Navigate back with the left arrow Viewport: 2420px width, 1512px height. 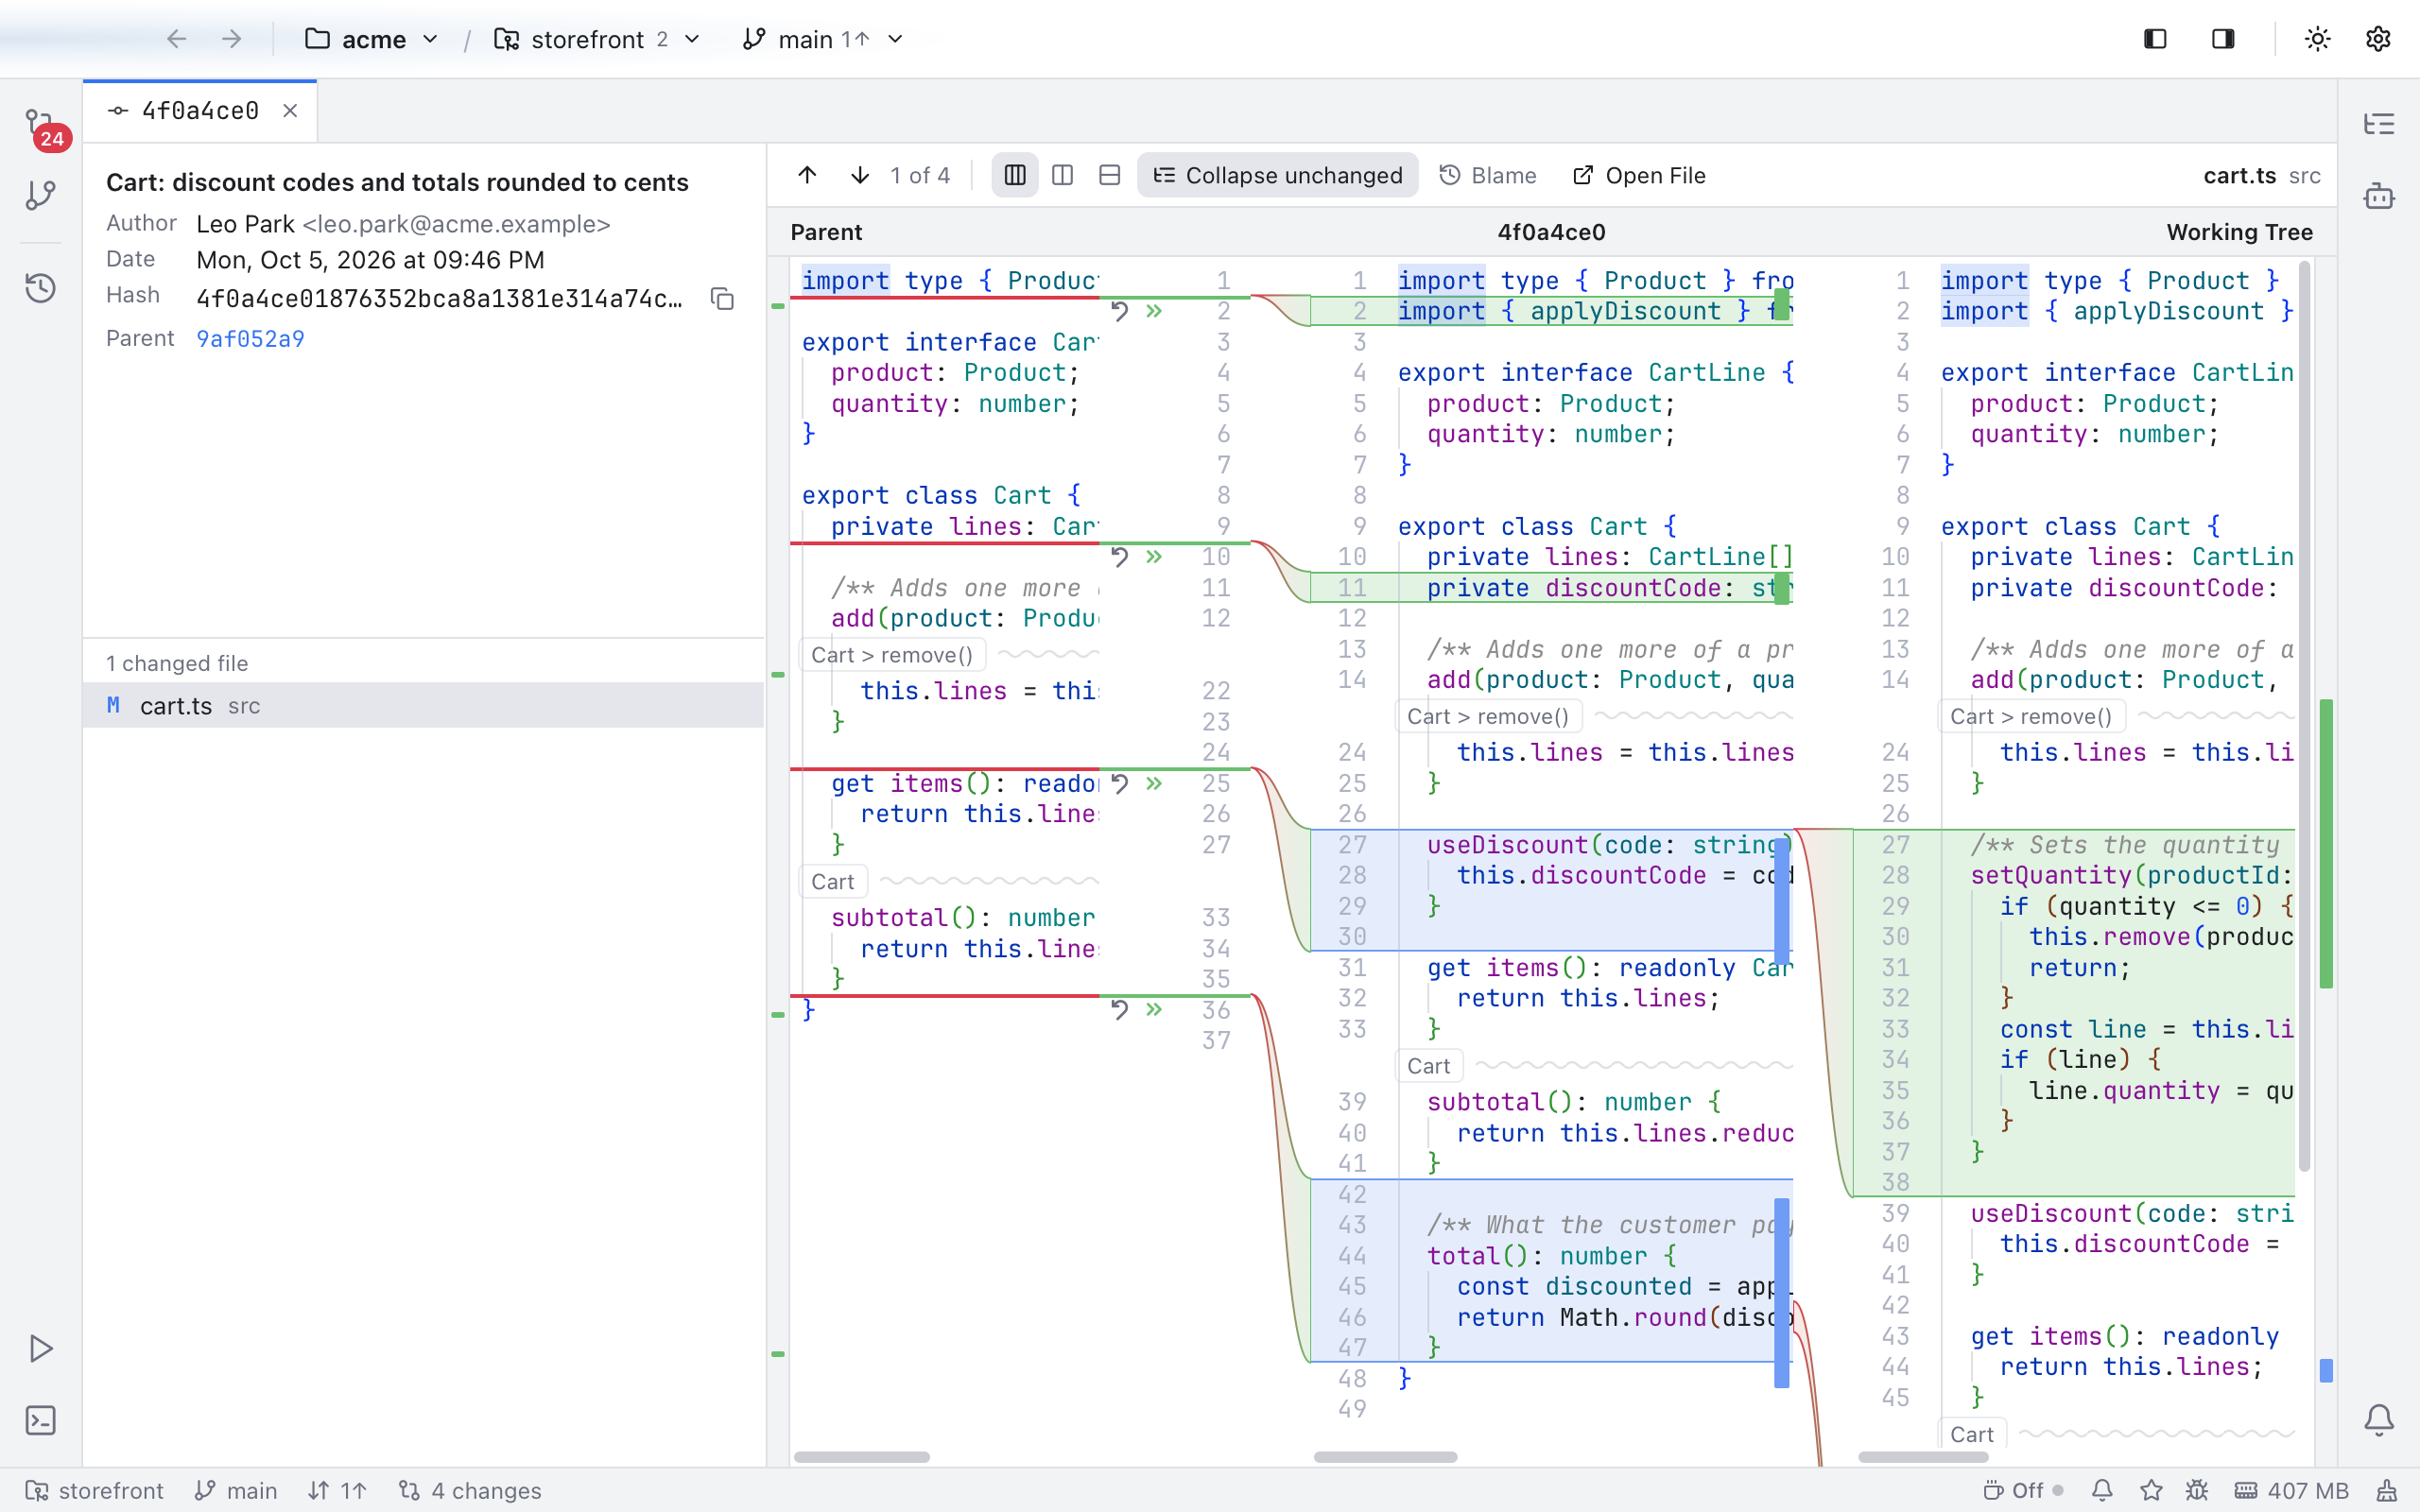[x=177, y=39]
